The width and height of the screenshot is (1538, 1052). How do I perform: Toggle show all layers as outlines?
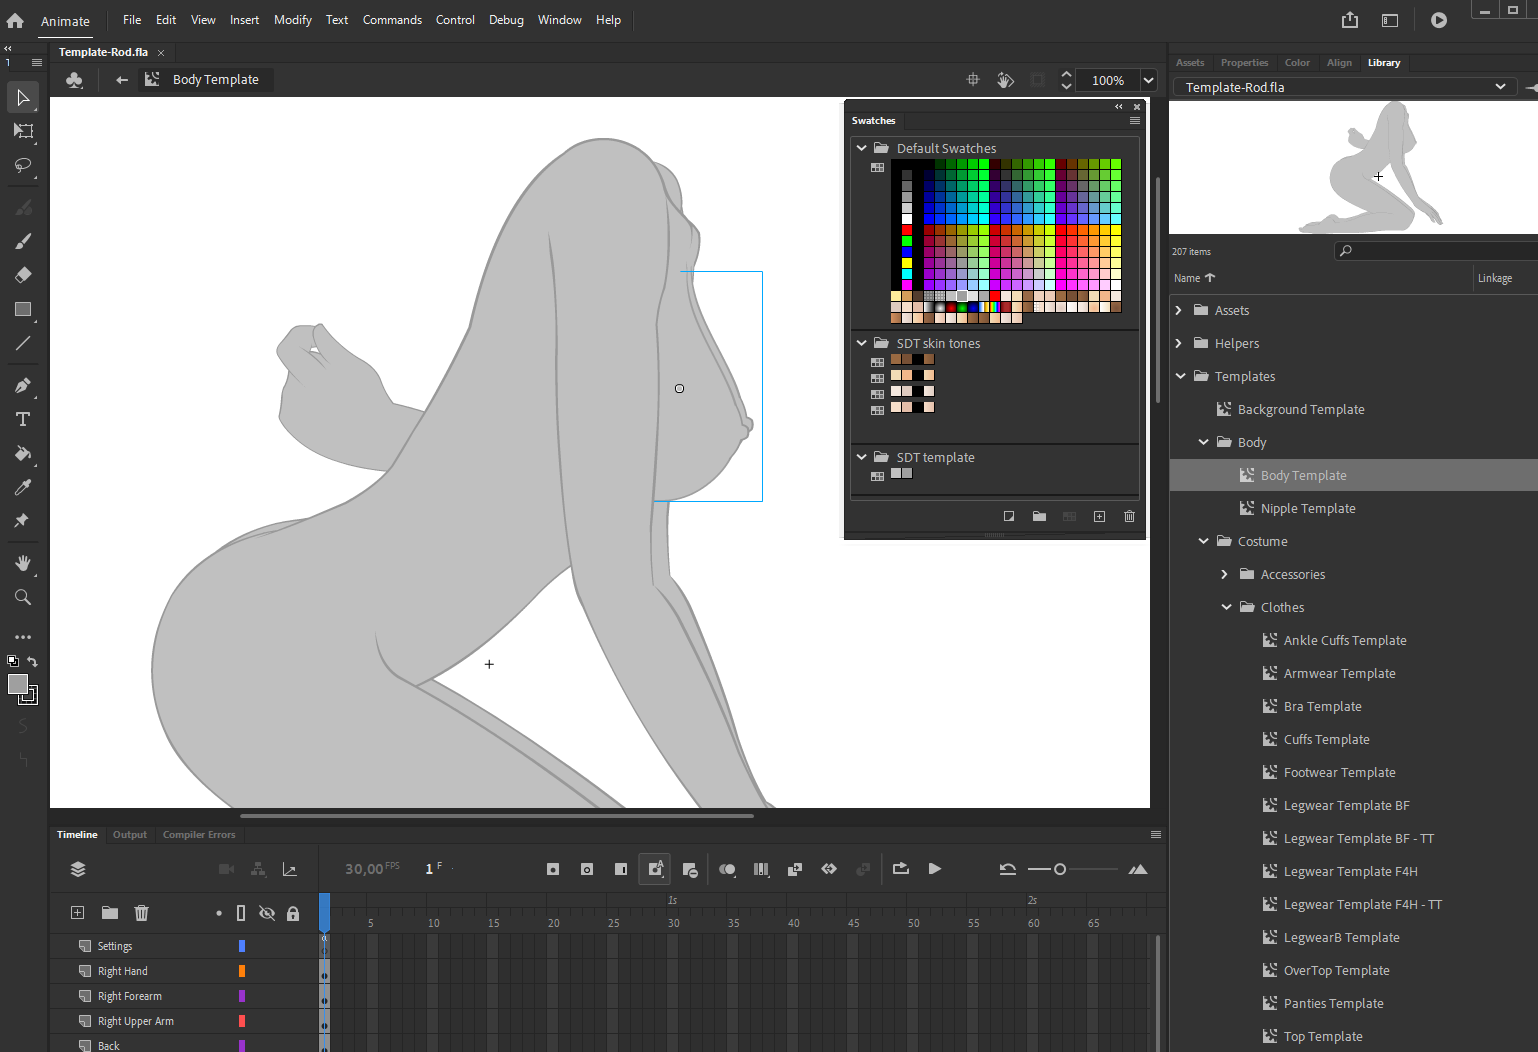pos(241,913)
